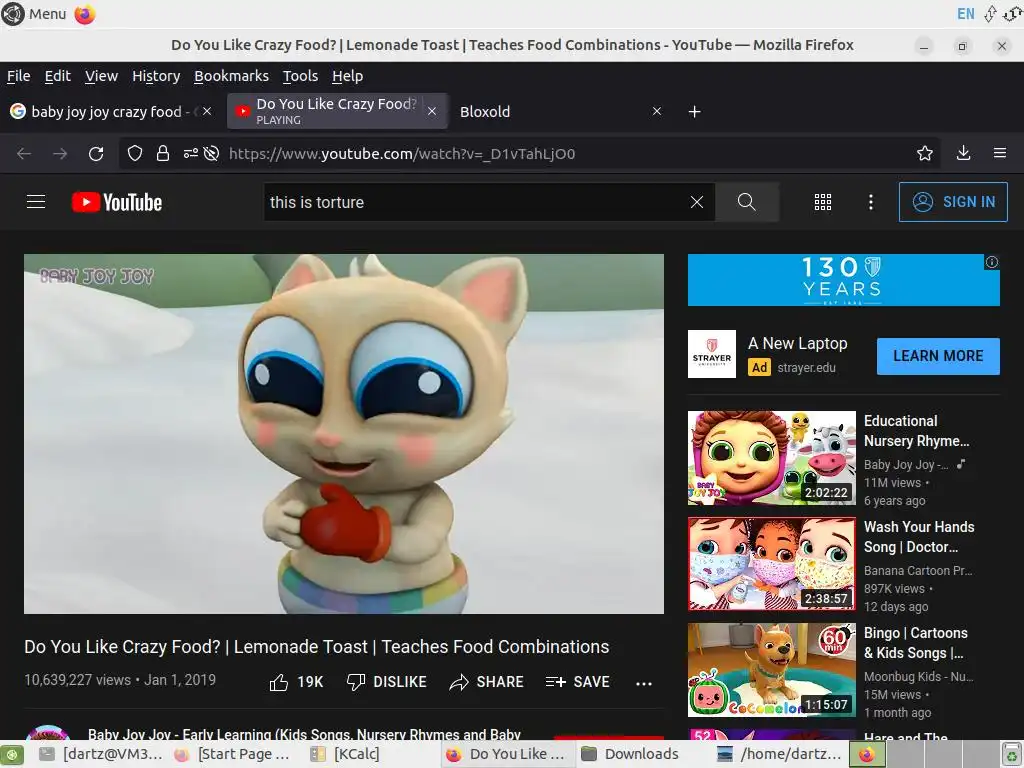Pause the playing video by clicking it
The height and width of the screenshot is (768, 1024).
pos(344,434)
